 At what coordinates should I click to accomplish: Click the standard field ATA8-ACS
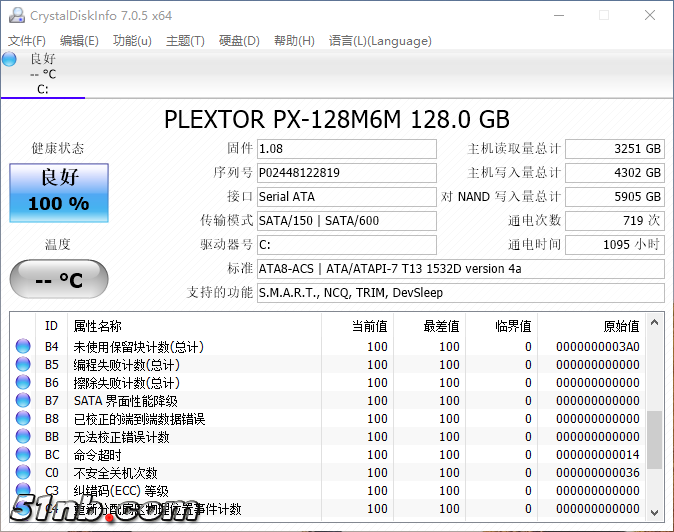pyautogui.click(x=461, y=269)
